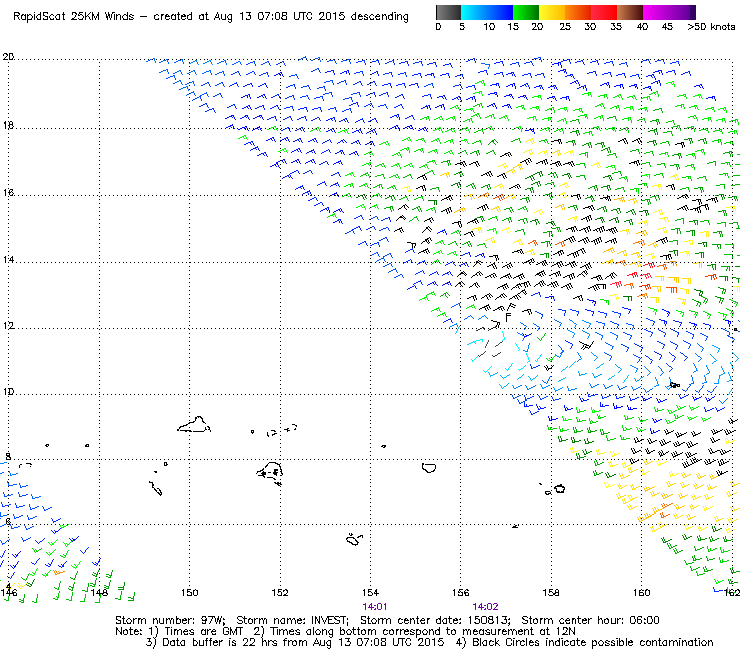
Task: Click the purple '14:01' time label
Action: pyautogui.click(x=375, y=607)
